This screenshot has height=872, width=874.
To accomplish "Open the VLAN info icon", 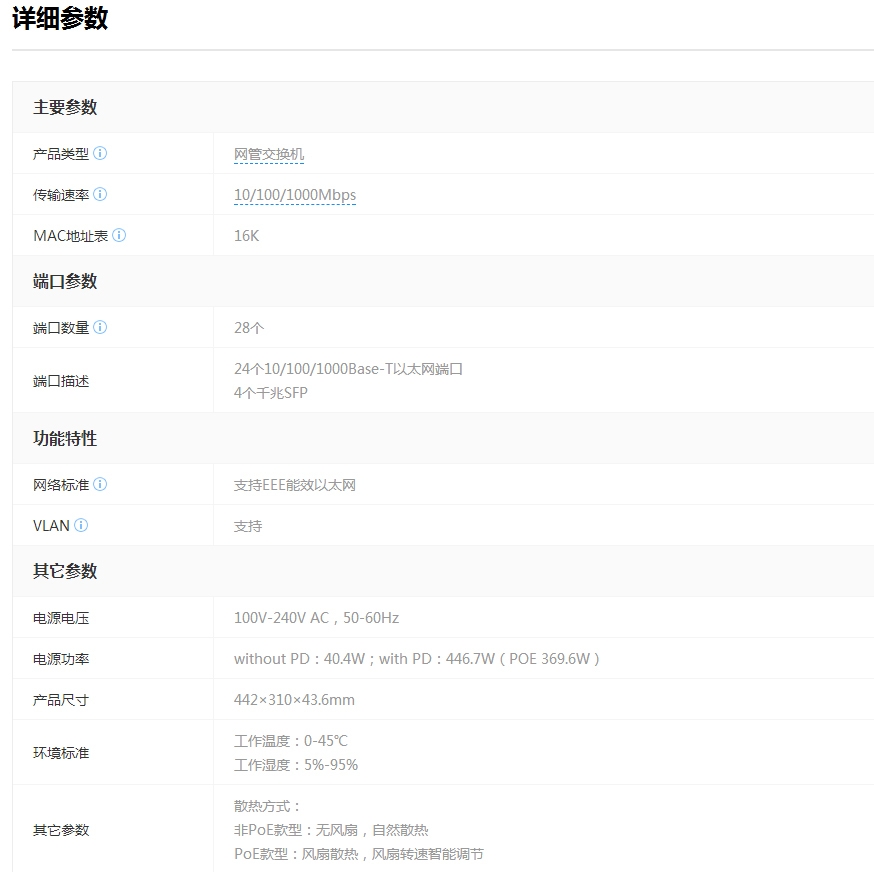I will tap(81, 526).
